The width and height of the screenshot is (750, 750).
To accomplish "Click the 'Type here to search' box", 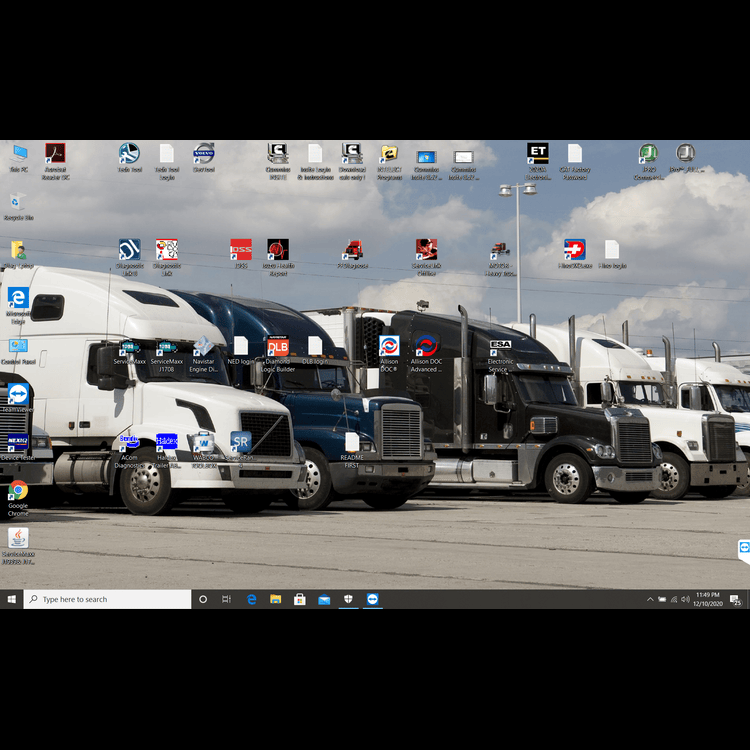I will [107, 599].
